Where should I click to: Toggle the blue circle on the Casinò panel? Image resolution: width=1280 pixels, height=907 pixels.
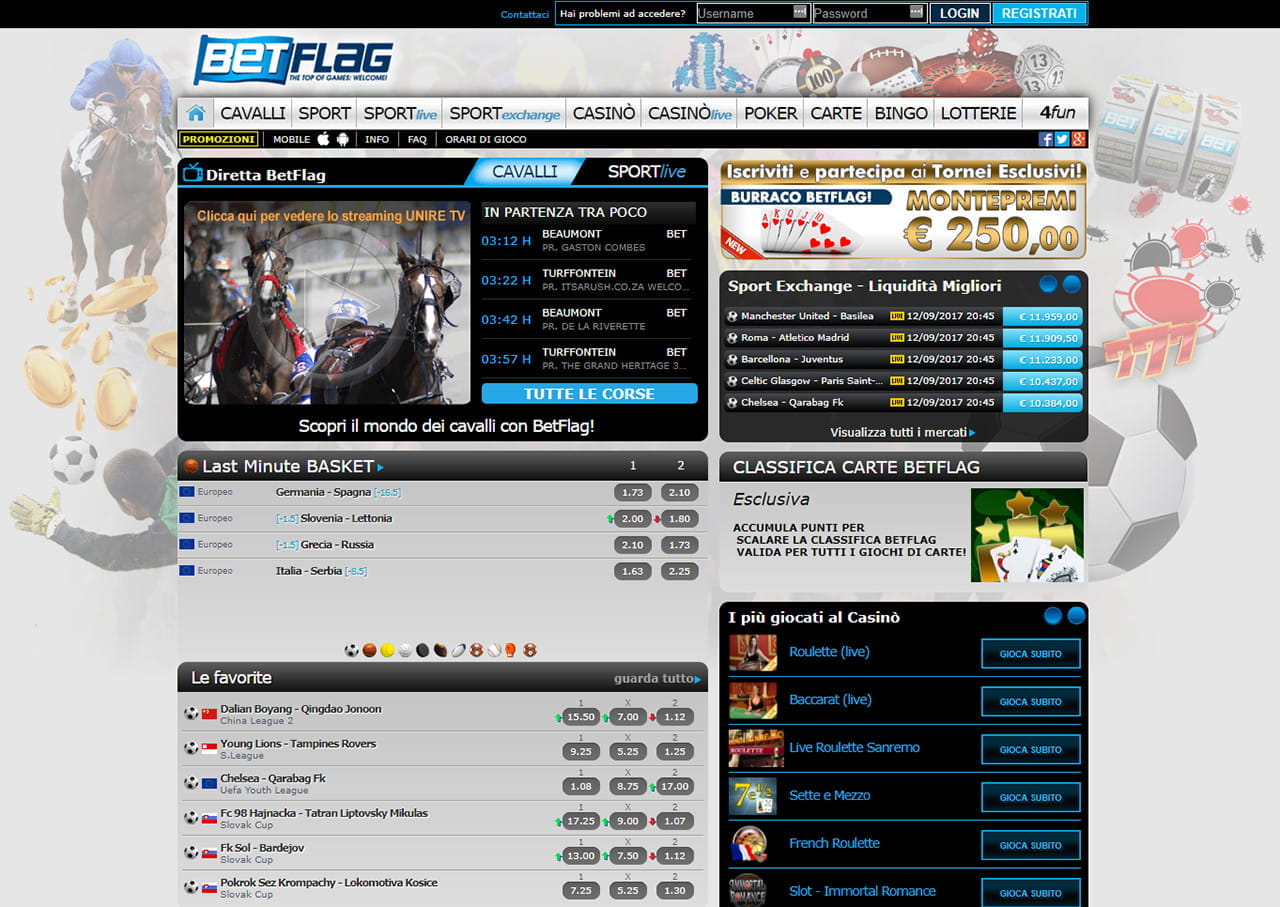[x=1052, y=616]
